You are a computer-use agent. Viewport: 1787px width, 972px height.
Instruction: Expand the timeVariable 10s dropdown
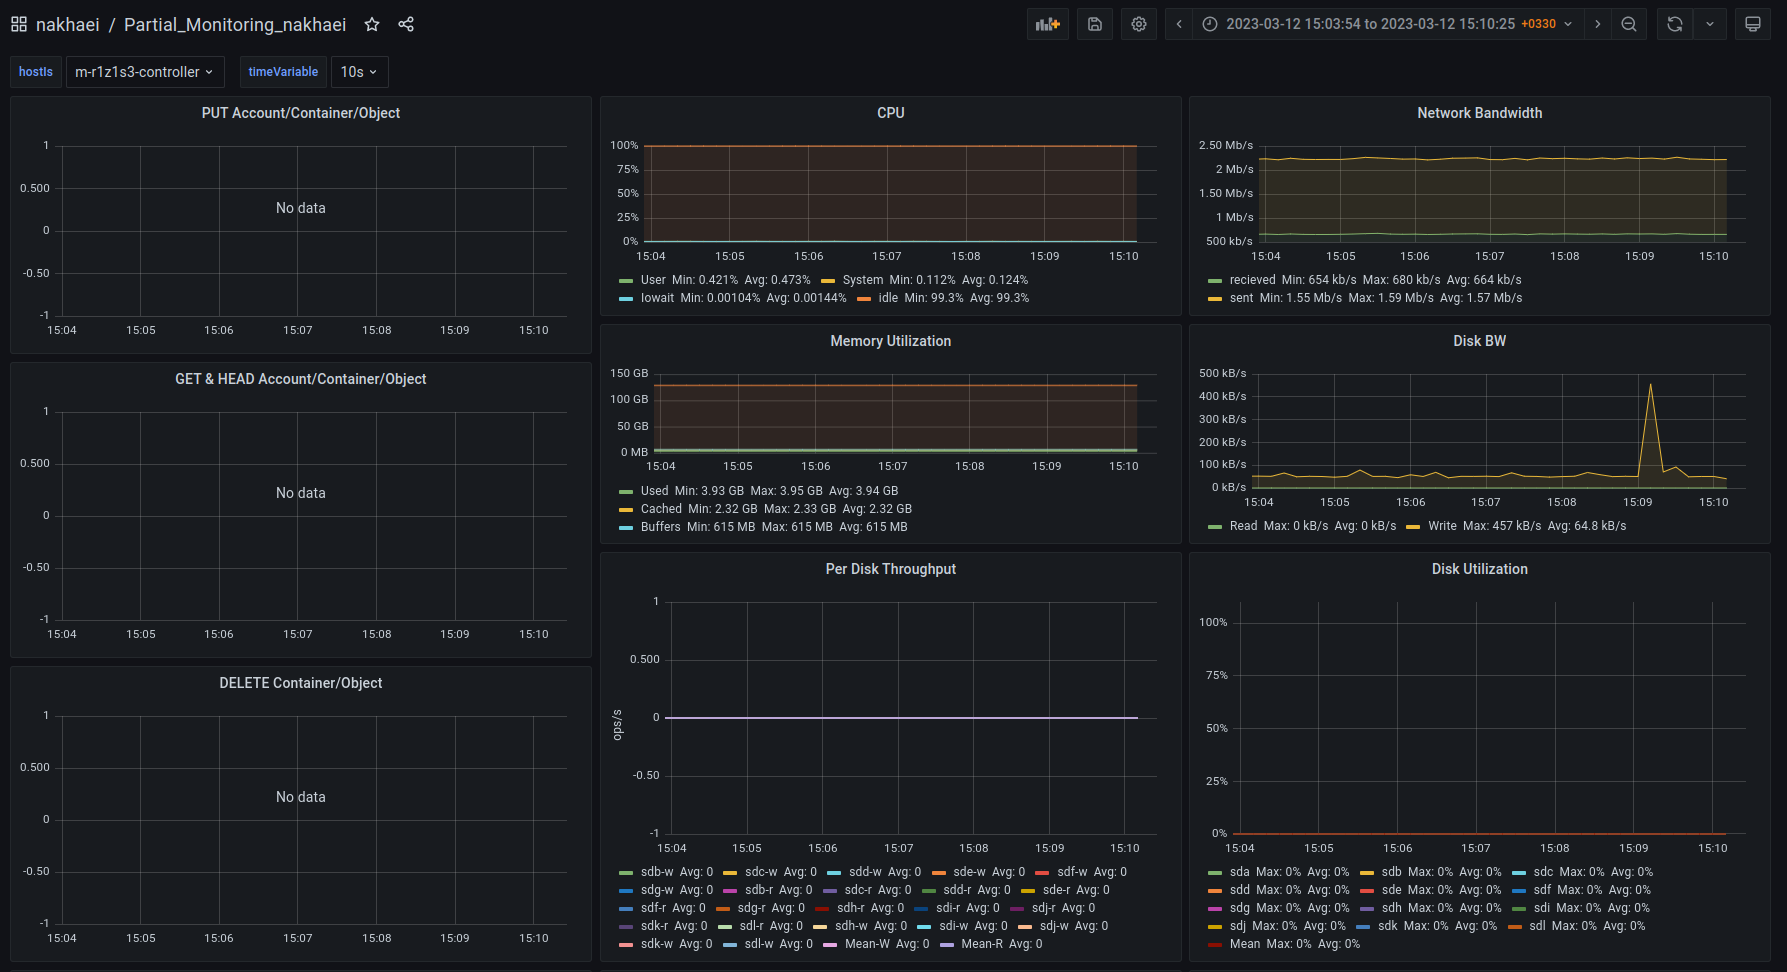point(359,72)
